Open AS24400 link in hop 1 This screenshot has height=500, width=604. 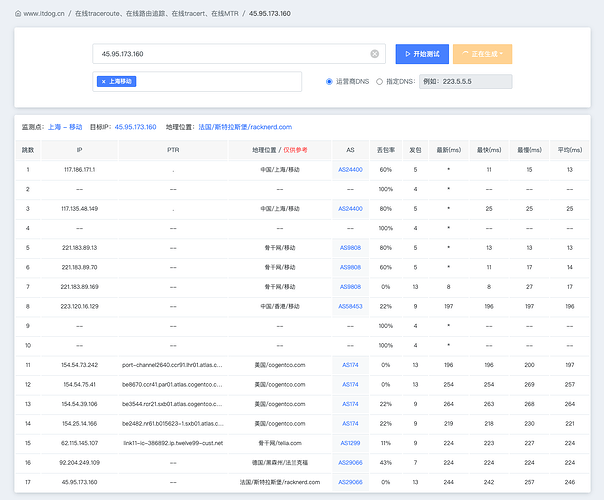pyautogui.click(x=350, y=169)
